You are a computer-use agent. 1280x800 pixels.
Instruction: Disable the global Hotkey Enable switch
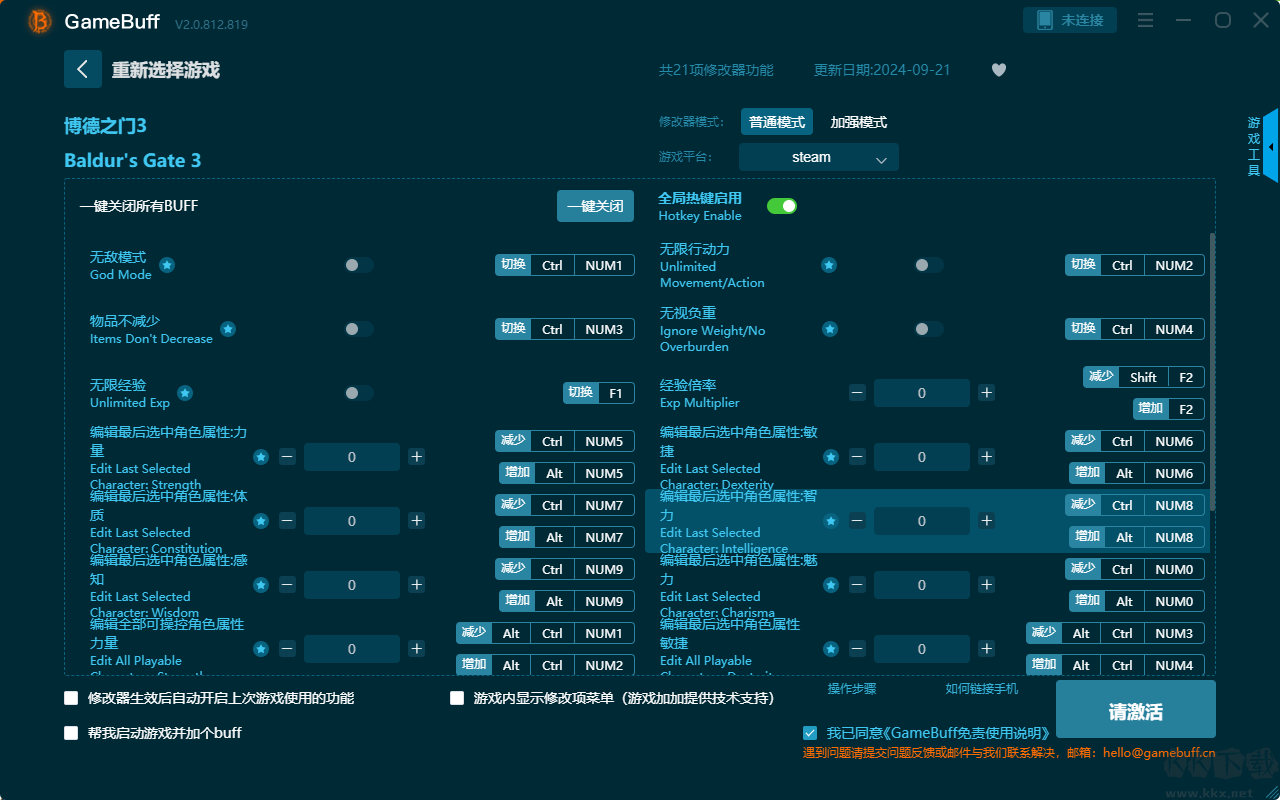point(782,206)
